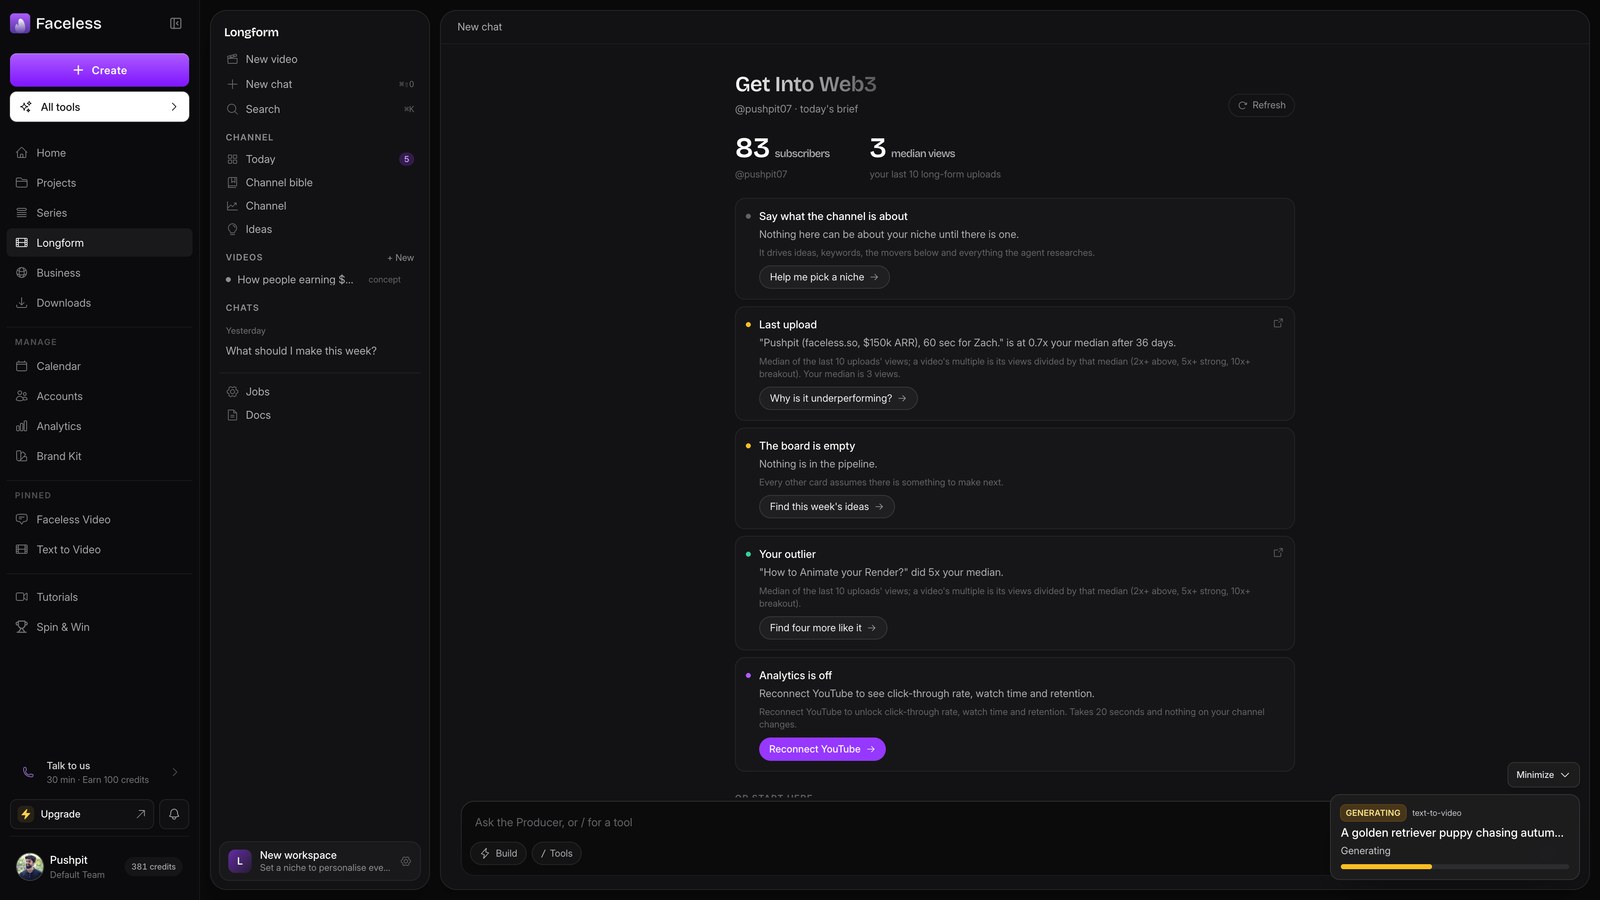Minimize the generation panel
This screenshot has height=900, width=1600.
[x=1543, y=775]
